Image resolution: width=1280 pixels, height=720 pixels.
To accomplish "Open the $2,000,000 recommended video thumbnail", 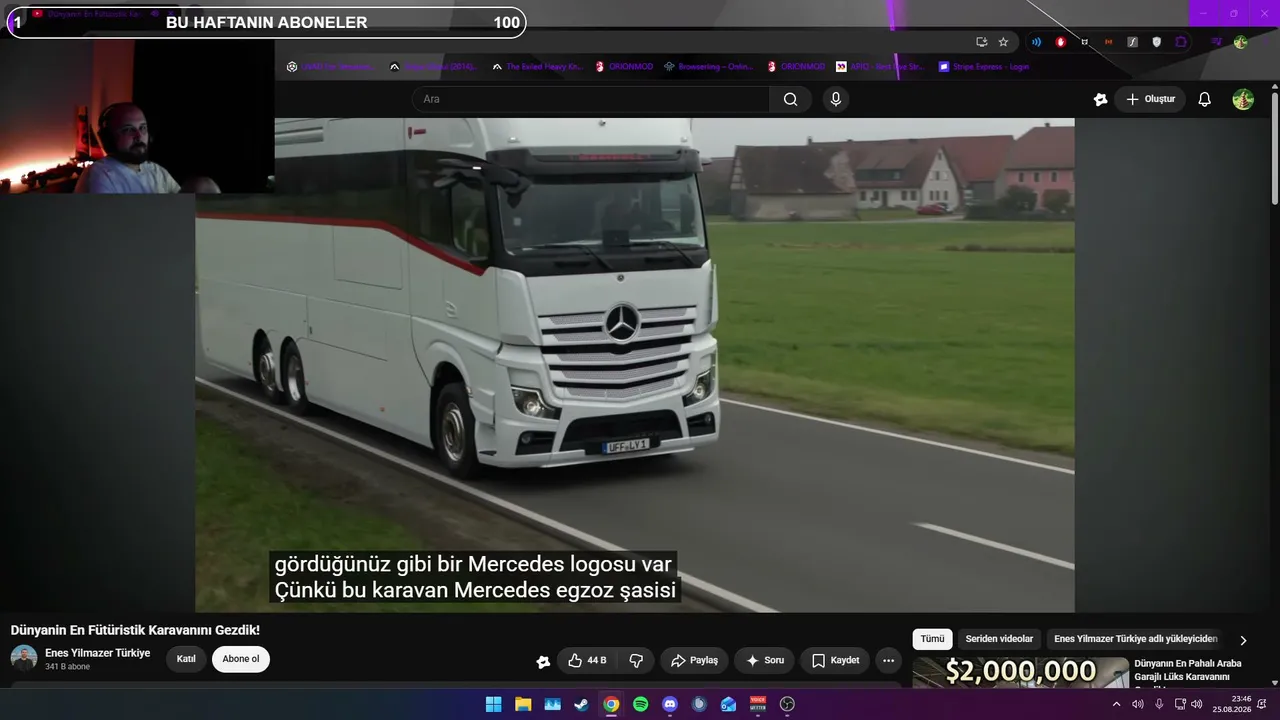I will tap(1020, 673).
